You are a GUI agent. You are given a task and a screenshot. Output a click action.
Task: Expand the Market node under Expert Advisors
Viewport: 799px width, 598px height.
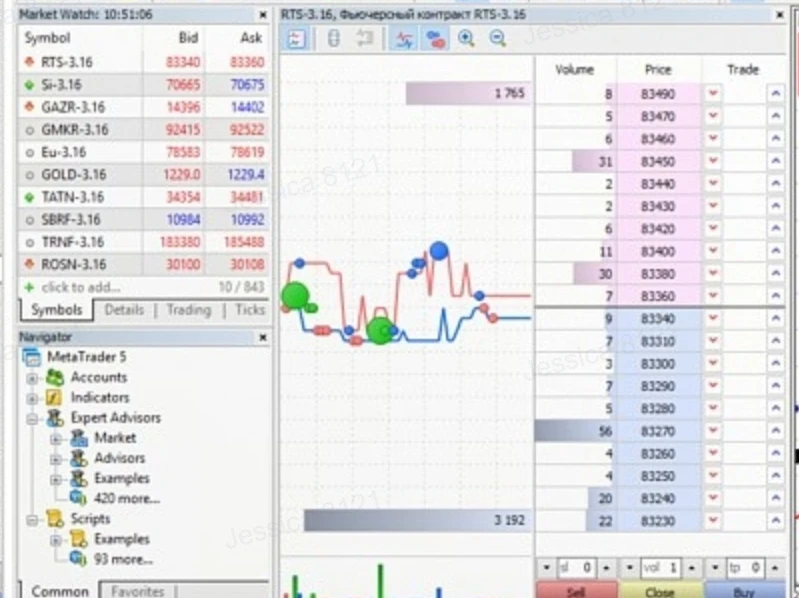click(56, 439)
